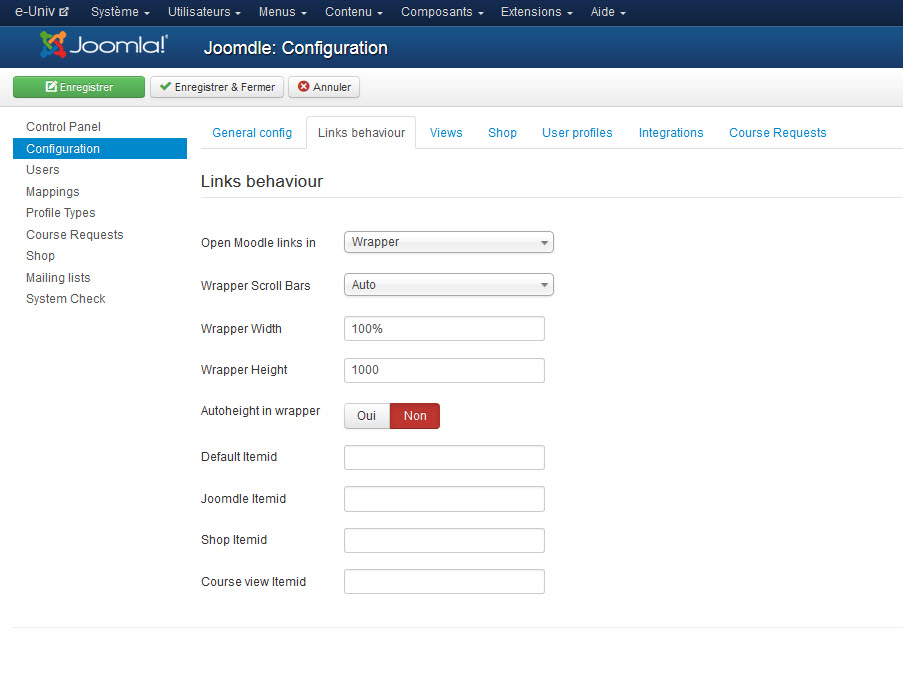Click Enregistrer & Fermer button
This screenshot has height=673, width=903.
click(217, 87)
